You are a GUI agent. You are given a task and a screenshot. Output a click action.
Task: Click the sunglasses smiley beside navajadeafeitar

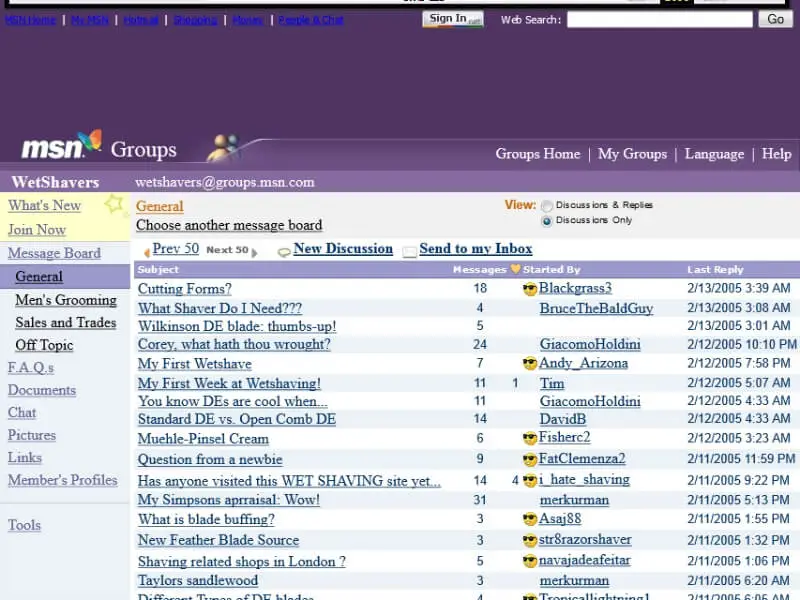[530, 561]
